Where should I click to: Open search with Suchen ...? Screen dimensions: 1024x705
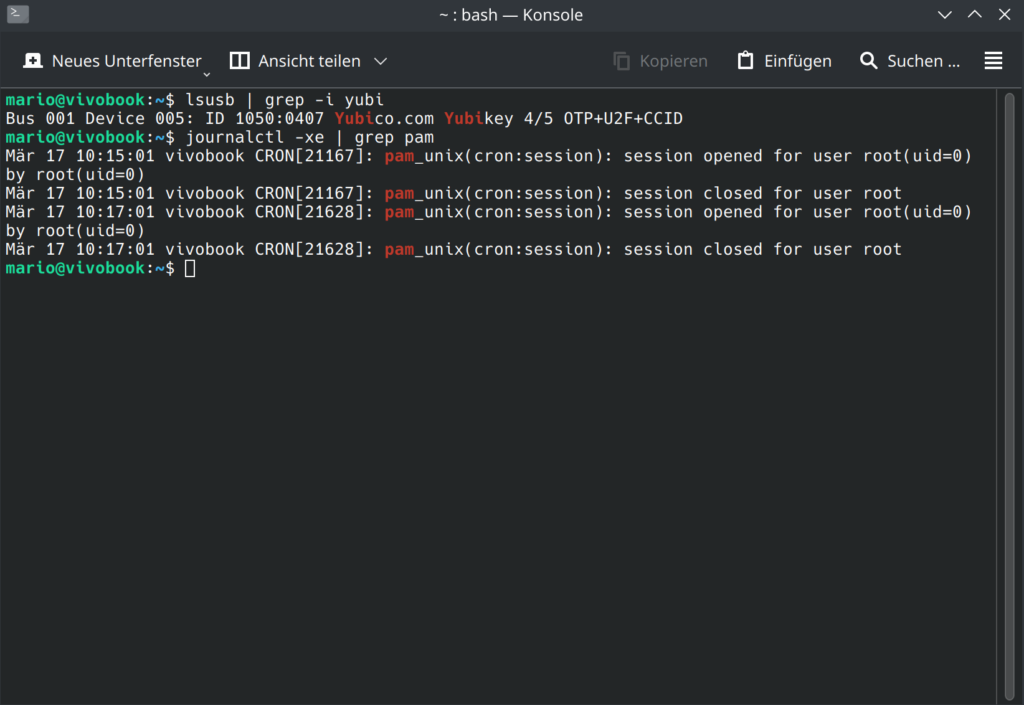coord(910,61)
